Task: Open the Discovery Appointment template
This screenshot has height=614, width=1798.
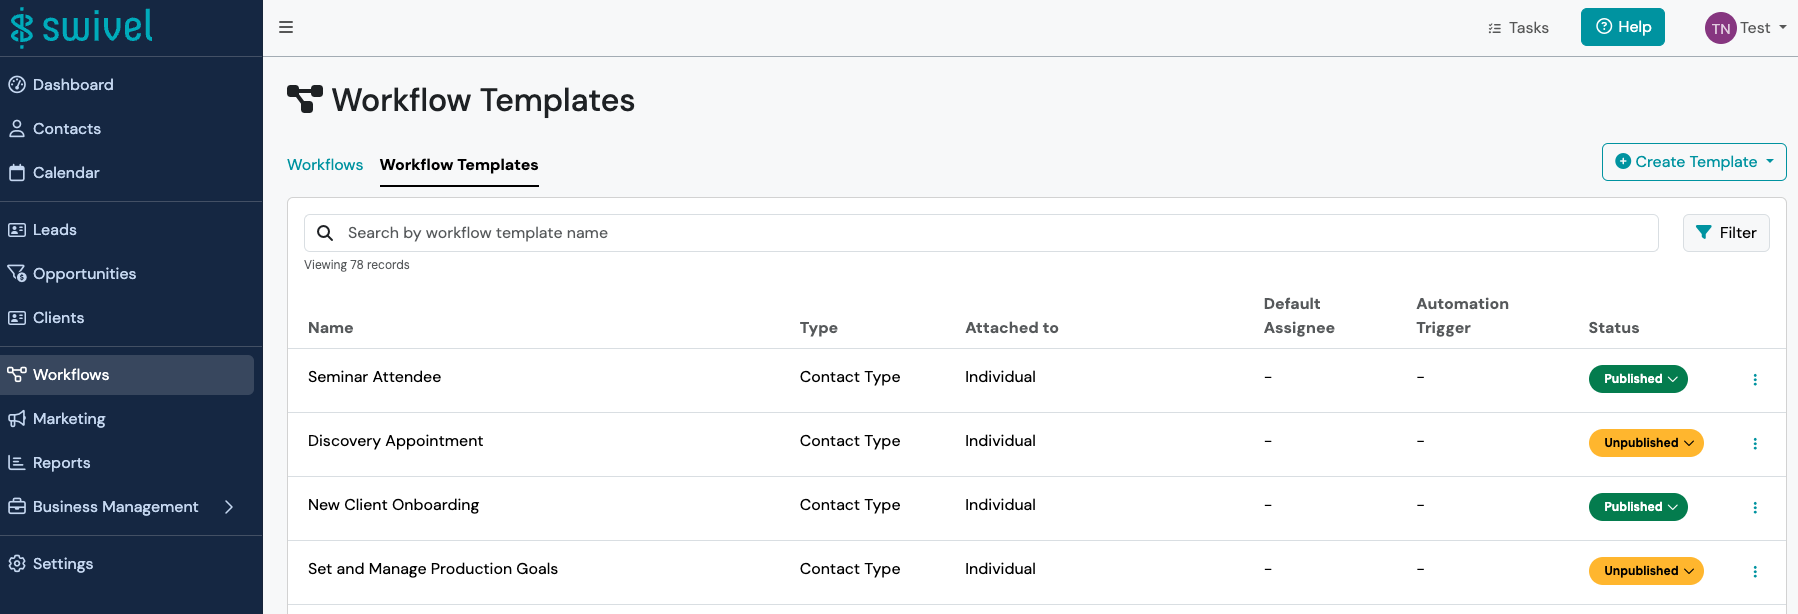Action: tap(395, 441)
